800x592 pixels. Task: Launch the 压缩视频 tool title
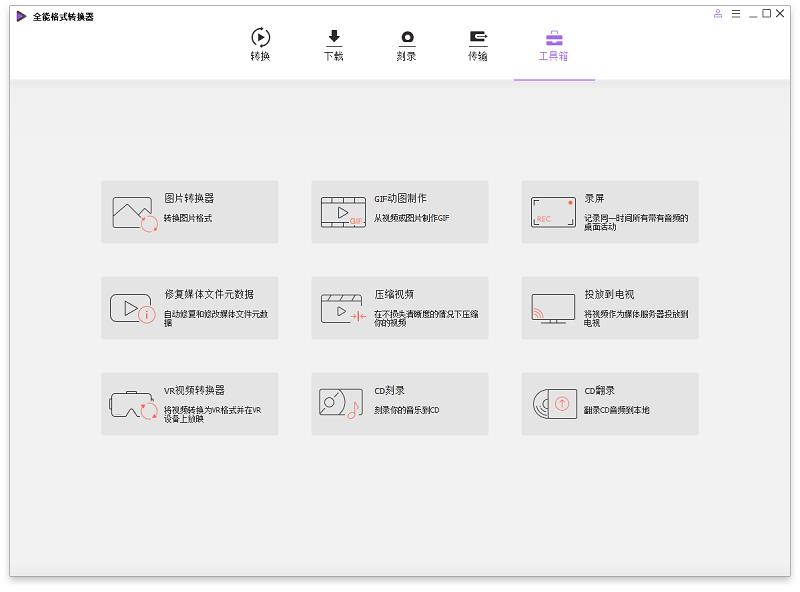[394, 294]
